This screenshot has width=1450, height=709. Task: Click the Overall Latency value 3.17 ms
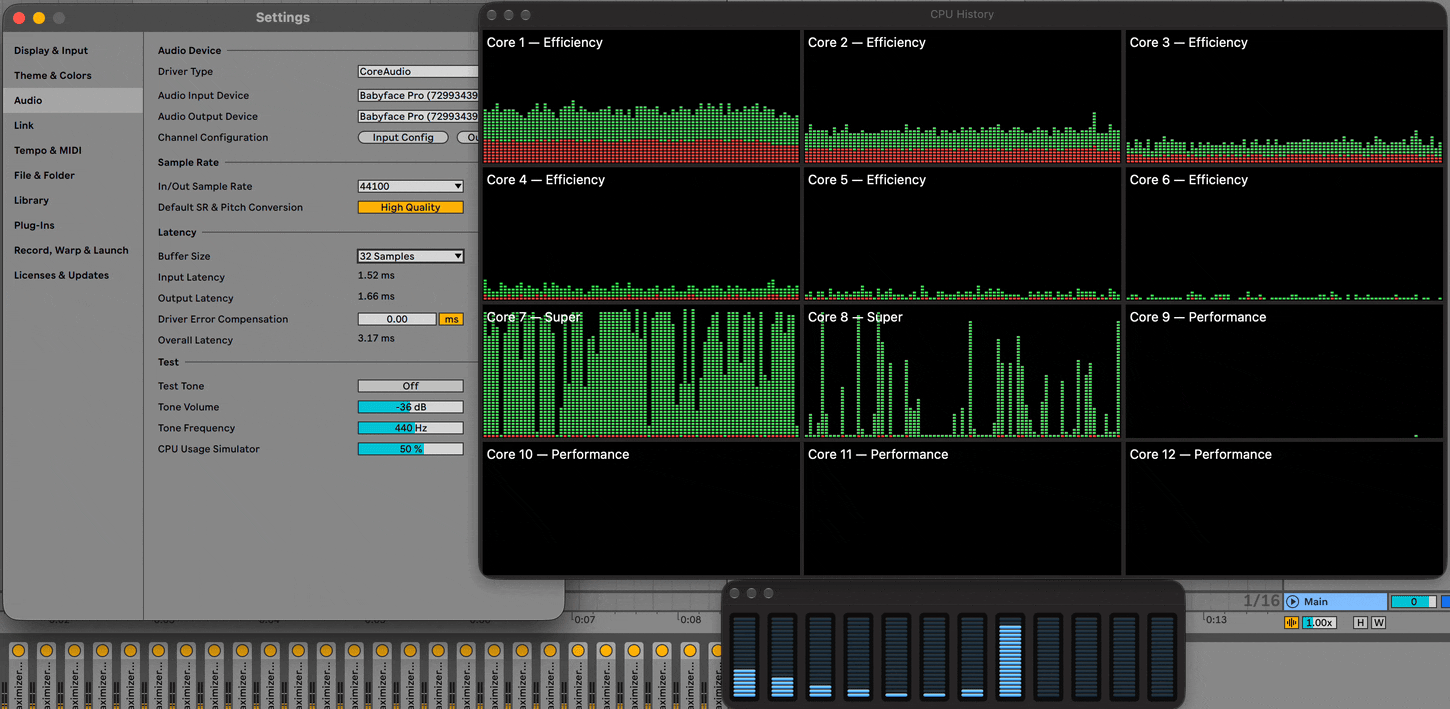(376, 340)
